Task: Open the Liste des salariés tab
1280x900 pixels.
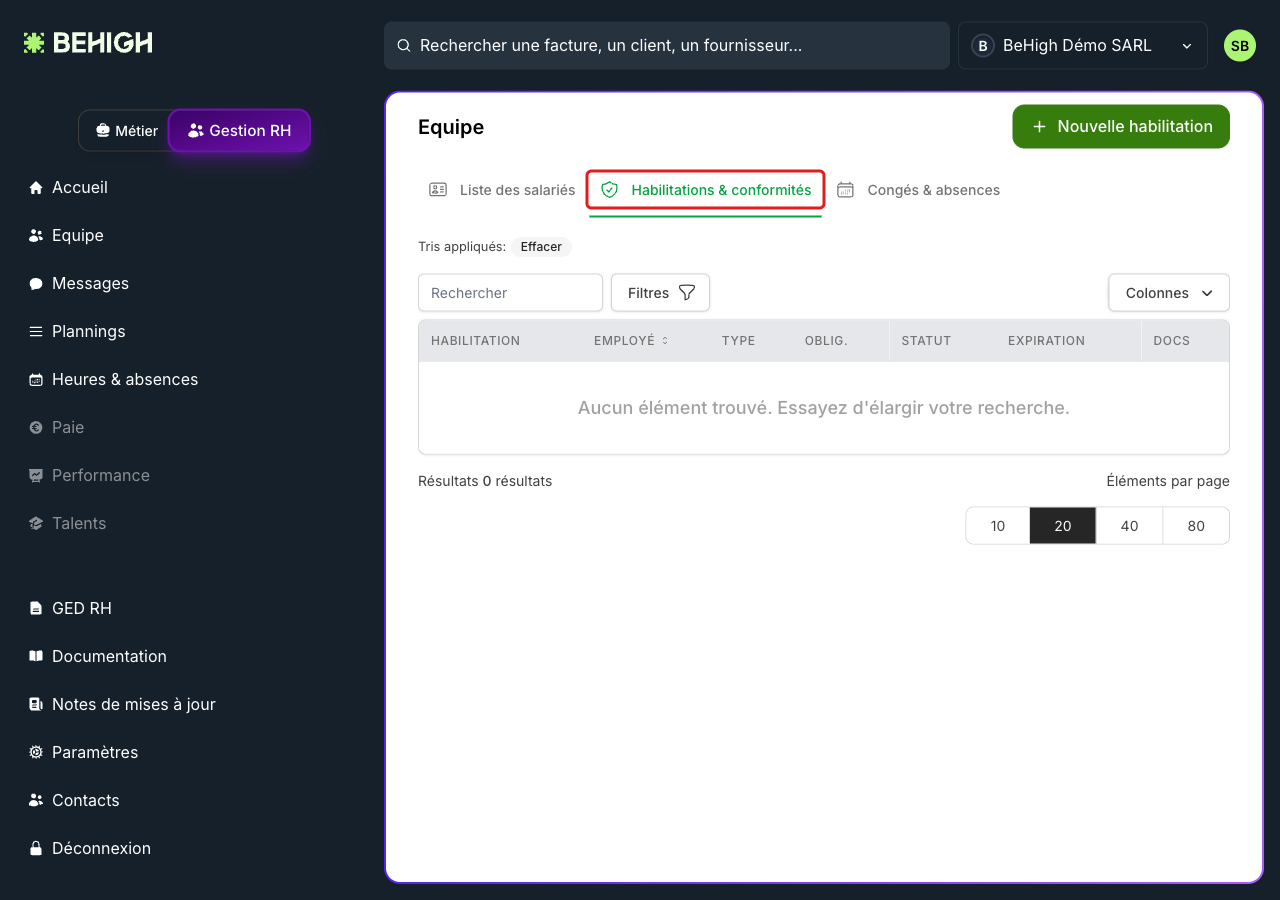Action: 502,190
